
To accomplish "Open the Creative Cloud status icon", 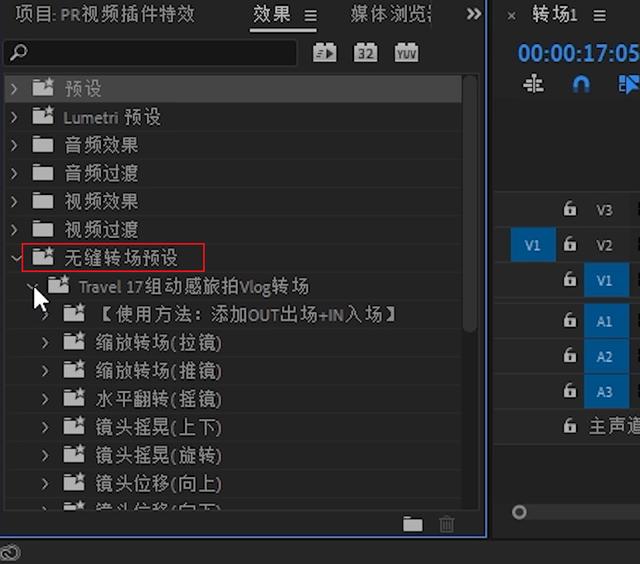I will coord(10,553).
